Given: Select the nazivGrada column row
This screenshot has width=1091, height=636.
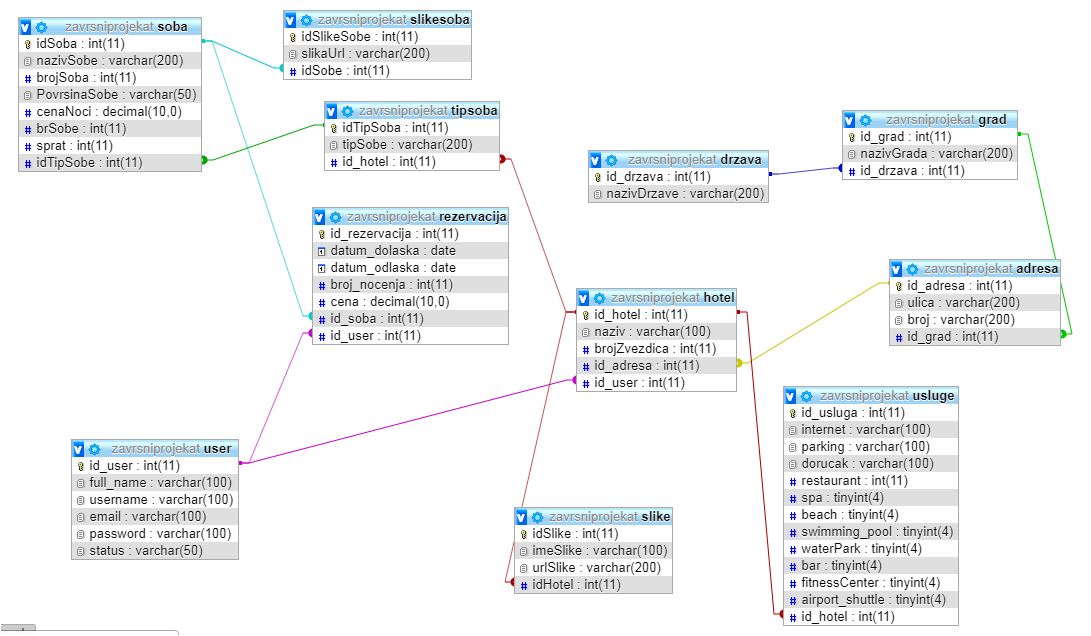Looking at the screenshot, I should pos(930,154).
